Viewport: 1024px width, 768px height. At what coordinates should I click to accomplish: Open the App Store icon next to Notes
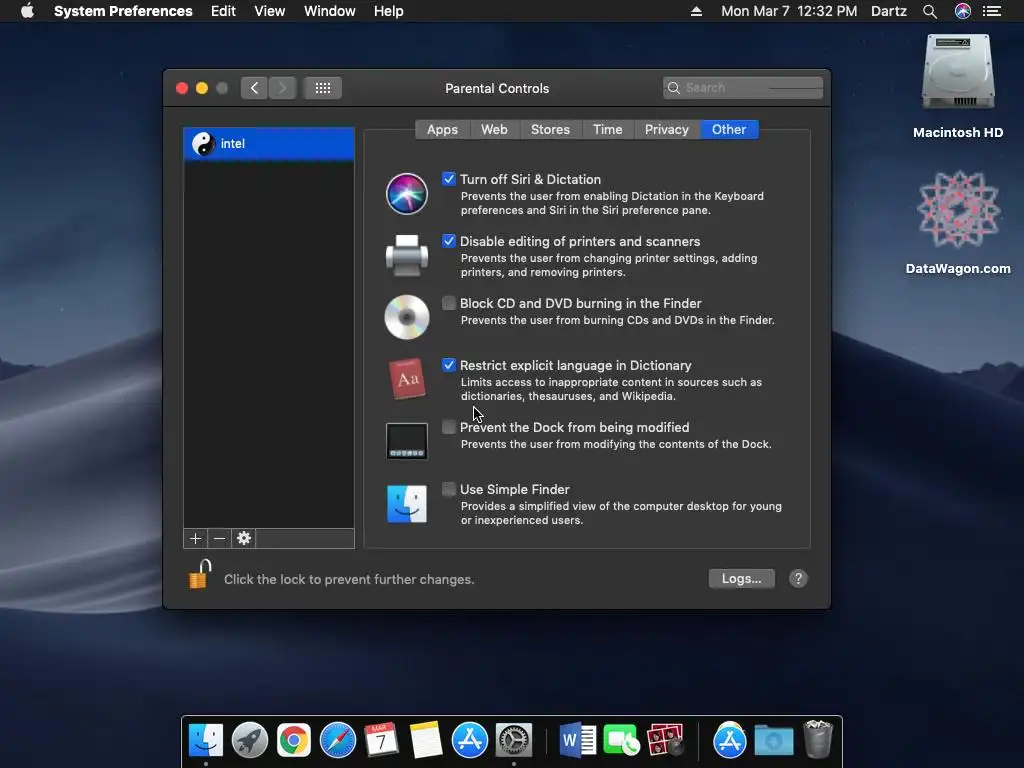click(470, 740)
